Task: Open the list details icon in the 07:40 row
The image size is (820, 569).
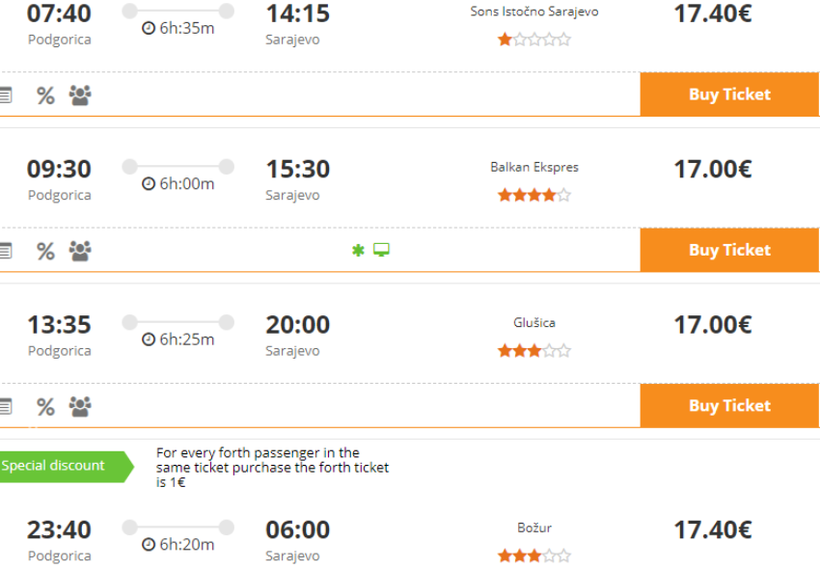Action: point(6,95)
